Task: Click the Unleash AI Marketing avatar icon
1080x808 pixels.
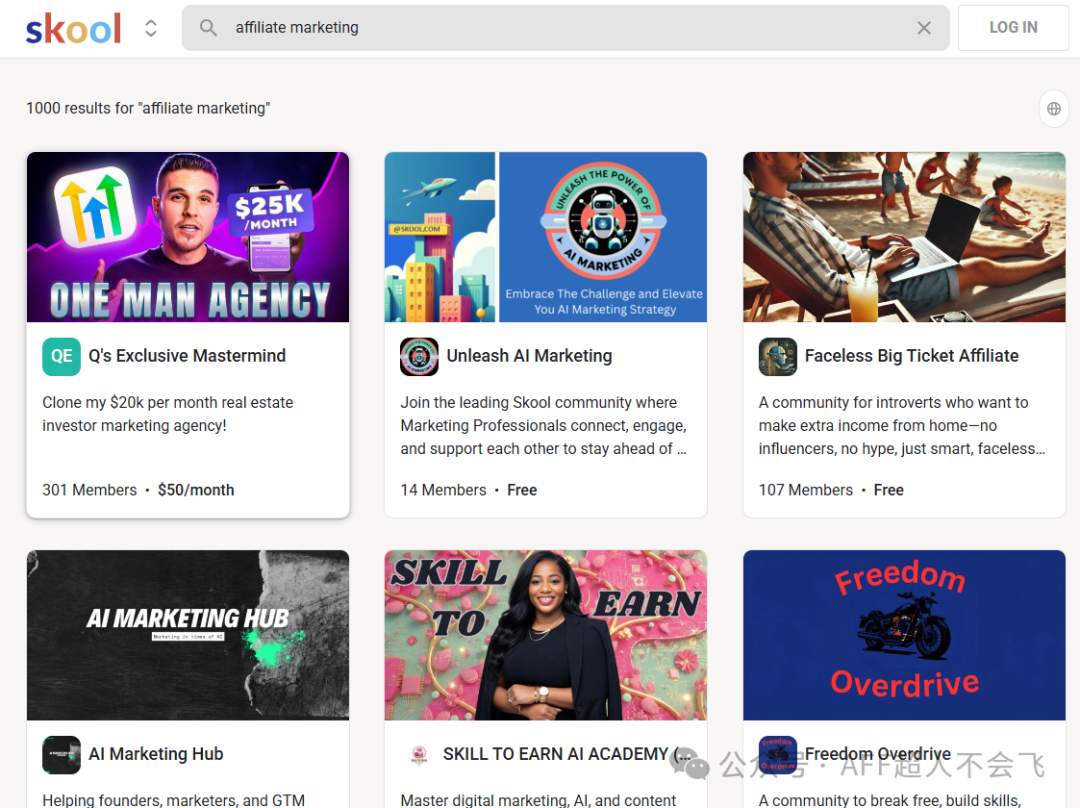Action: pos(419,356)
